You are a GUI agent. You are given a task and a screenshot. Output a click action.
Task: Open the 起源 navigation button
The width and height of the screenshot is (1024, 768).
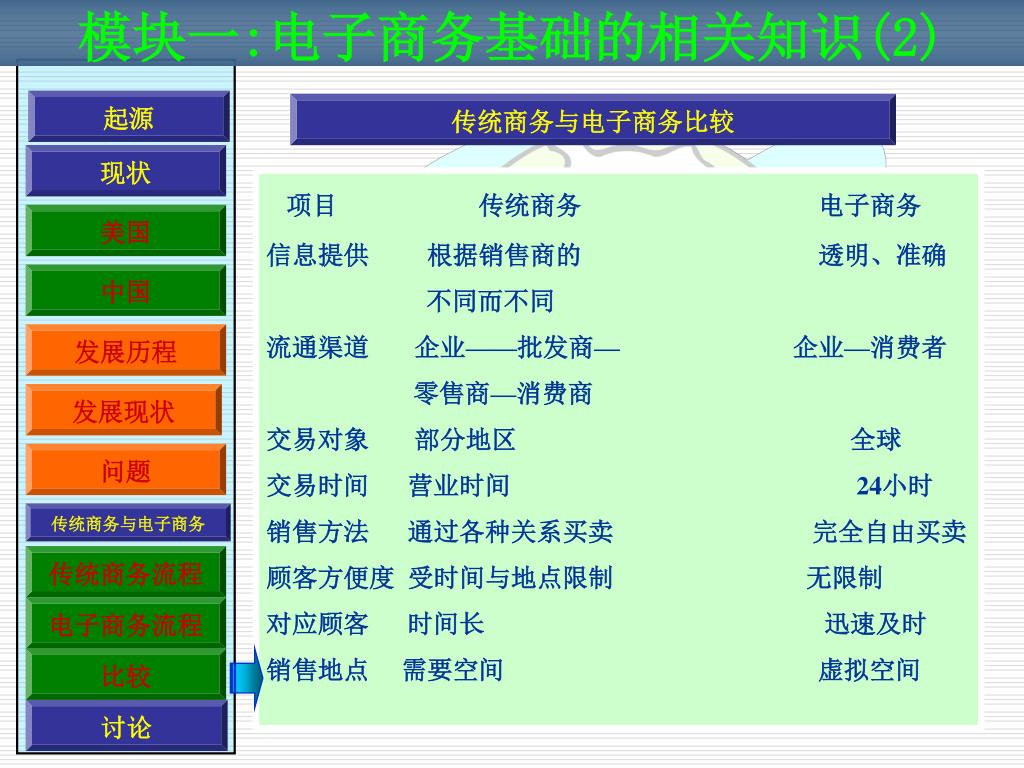[129, 117]
